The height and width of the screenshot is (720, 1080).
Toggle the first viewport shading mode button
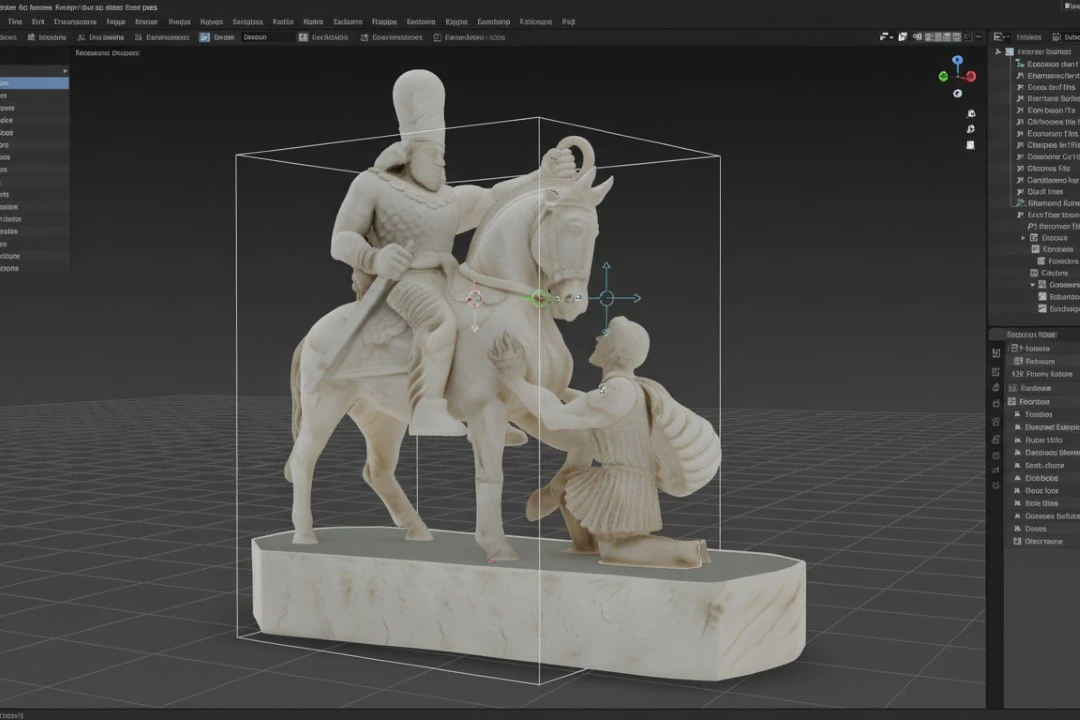coord(929,37)
